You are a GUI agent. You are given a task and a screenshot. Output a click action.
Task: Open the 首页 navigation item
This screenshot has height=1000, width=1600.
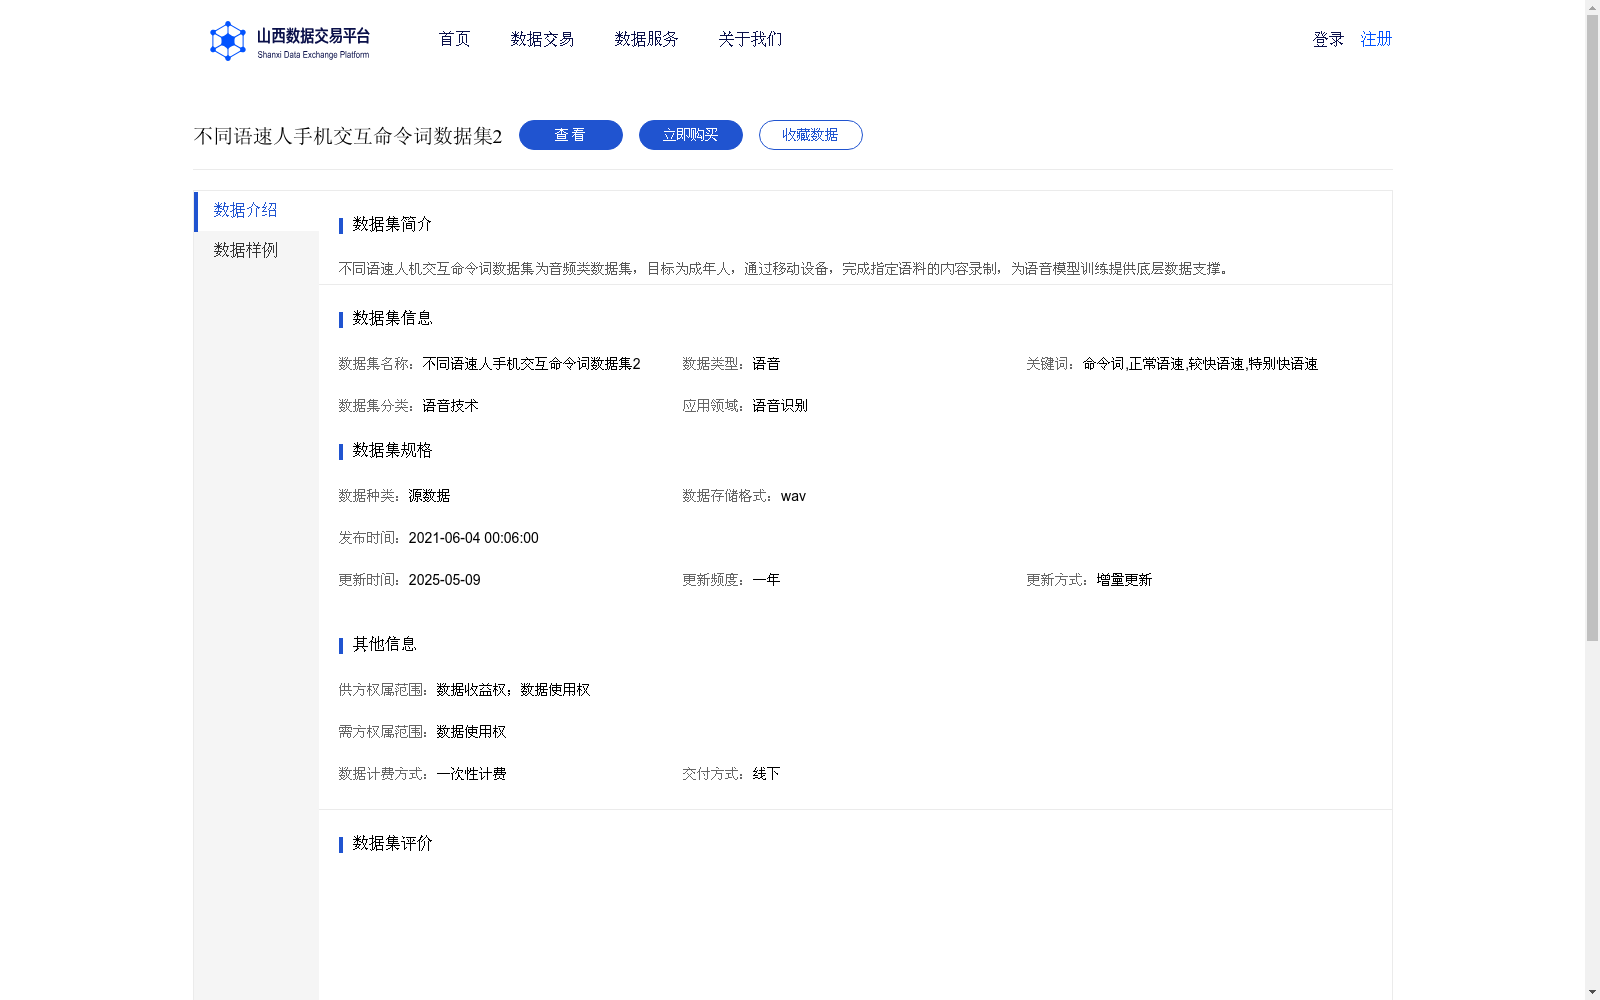click(454, 39)
